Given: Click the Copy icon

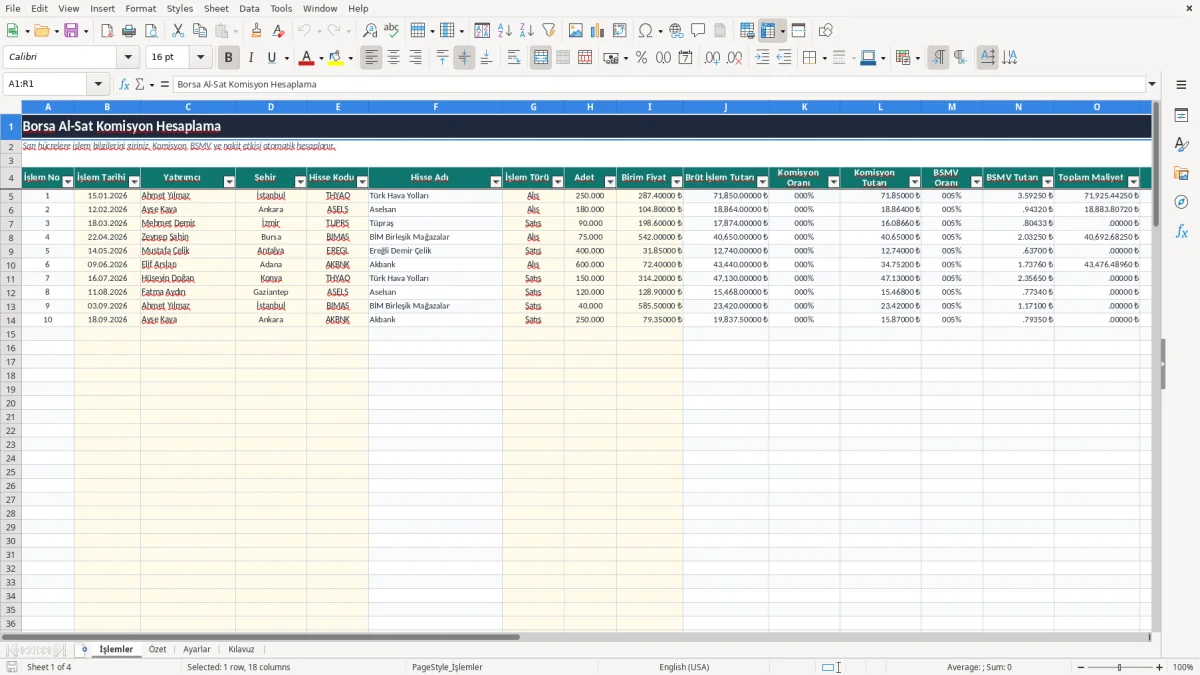Looking at the screenshot, I should (x=200, y=31).
